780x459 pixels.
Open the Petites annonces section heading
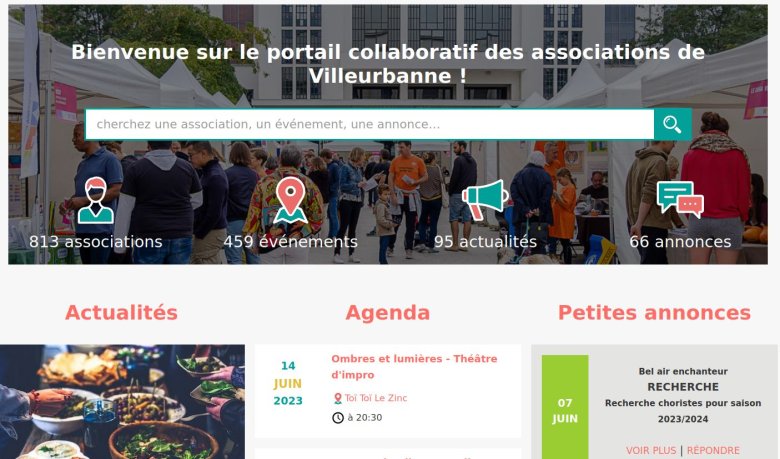(654, 313)
